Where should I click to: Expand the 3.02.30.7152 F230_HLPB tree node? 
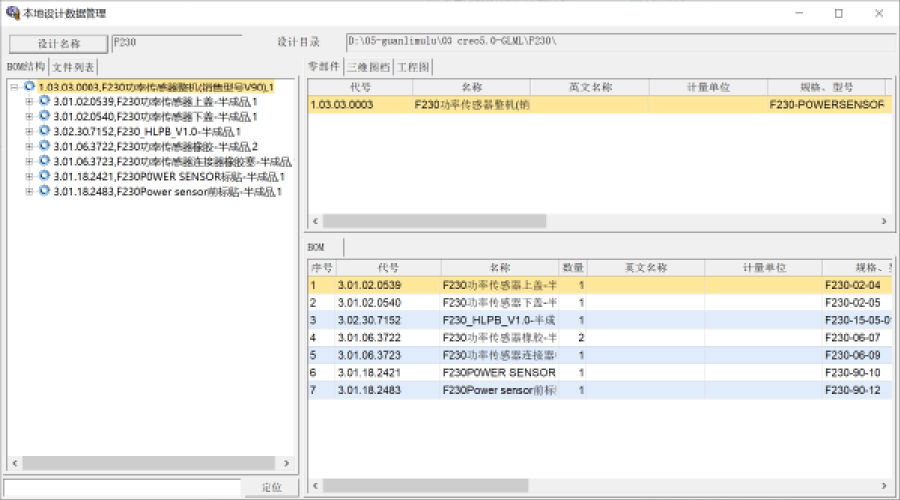point(29,132)
